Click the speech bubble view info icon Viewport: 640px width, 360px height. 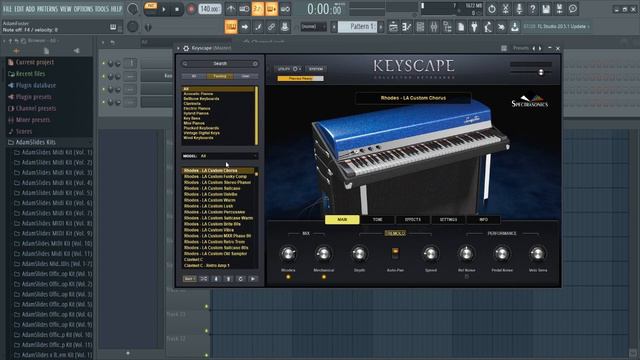(573, 9)
